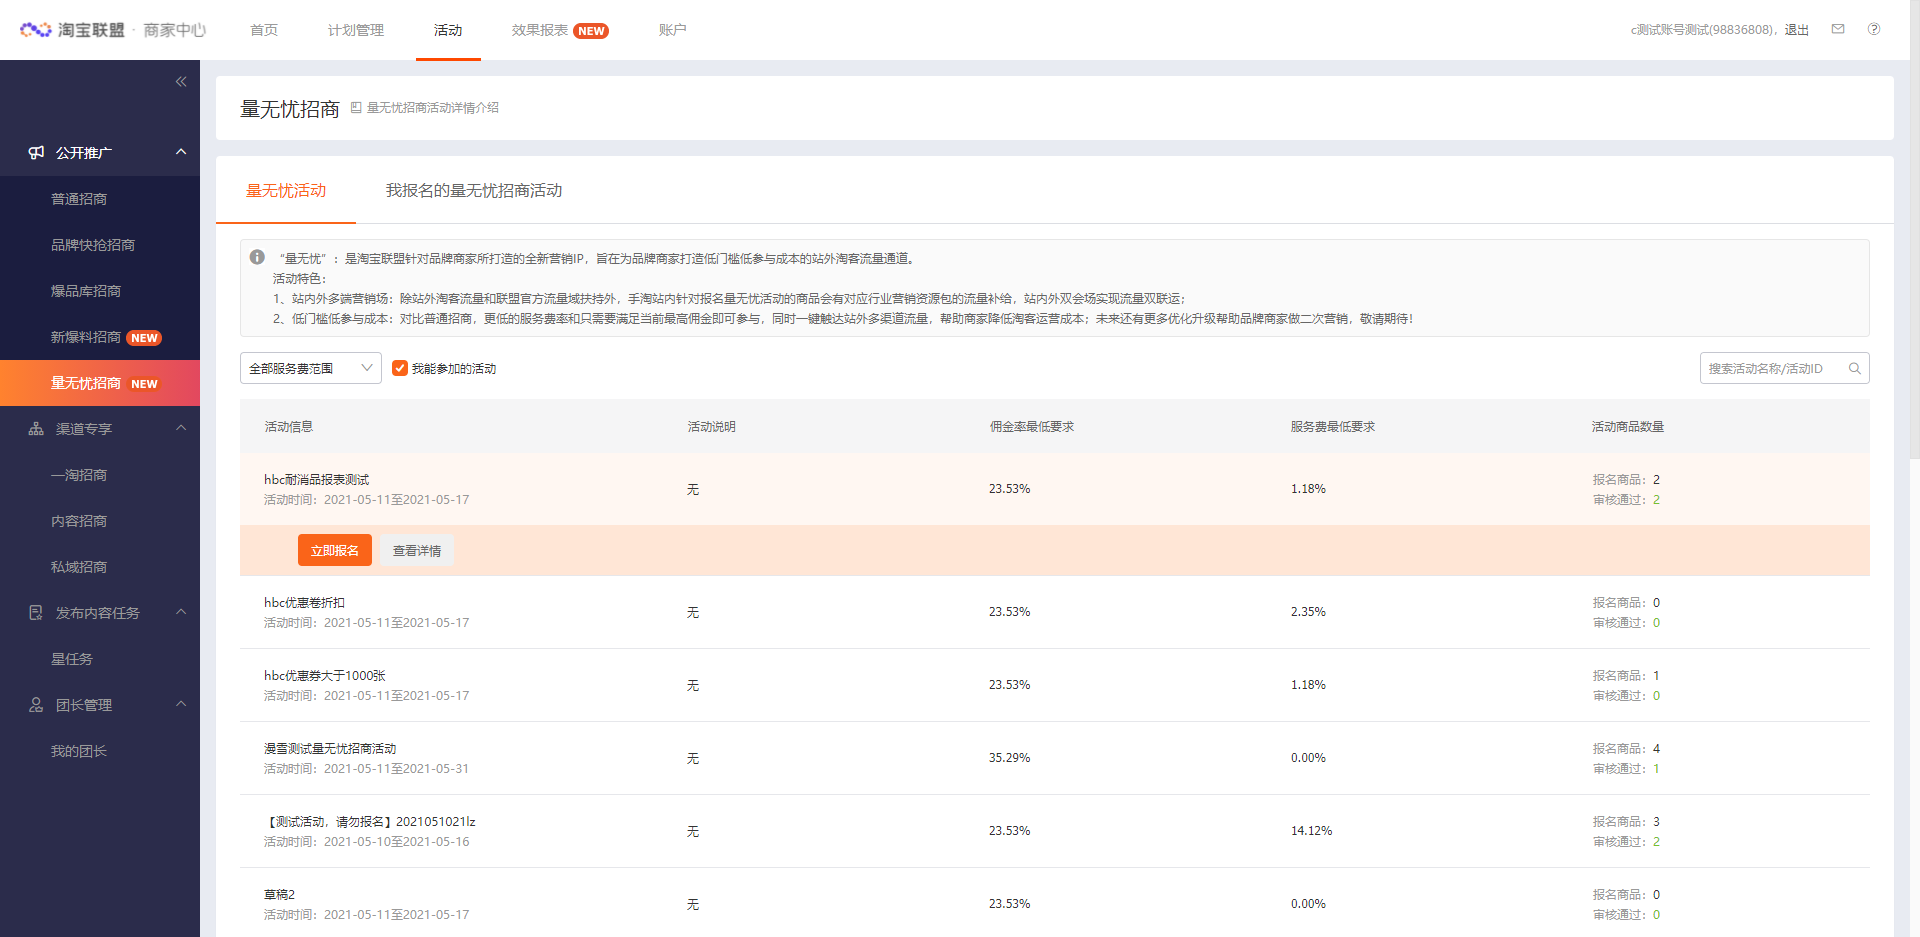This screenshot has height=937, width=1920.
Task: Click activity name hbc优惠卷折扣
Action: [304, 602]
